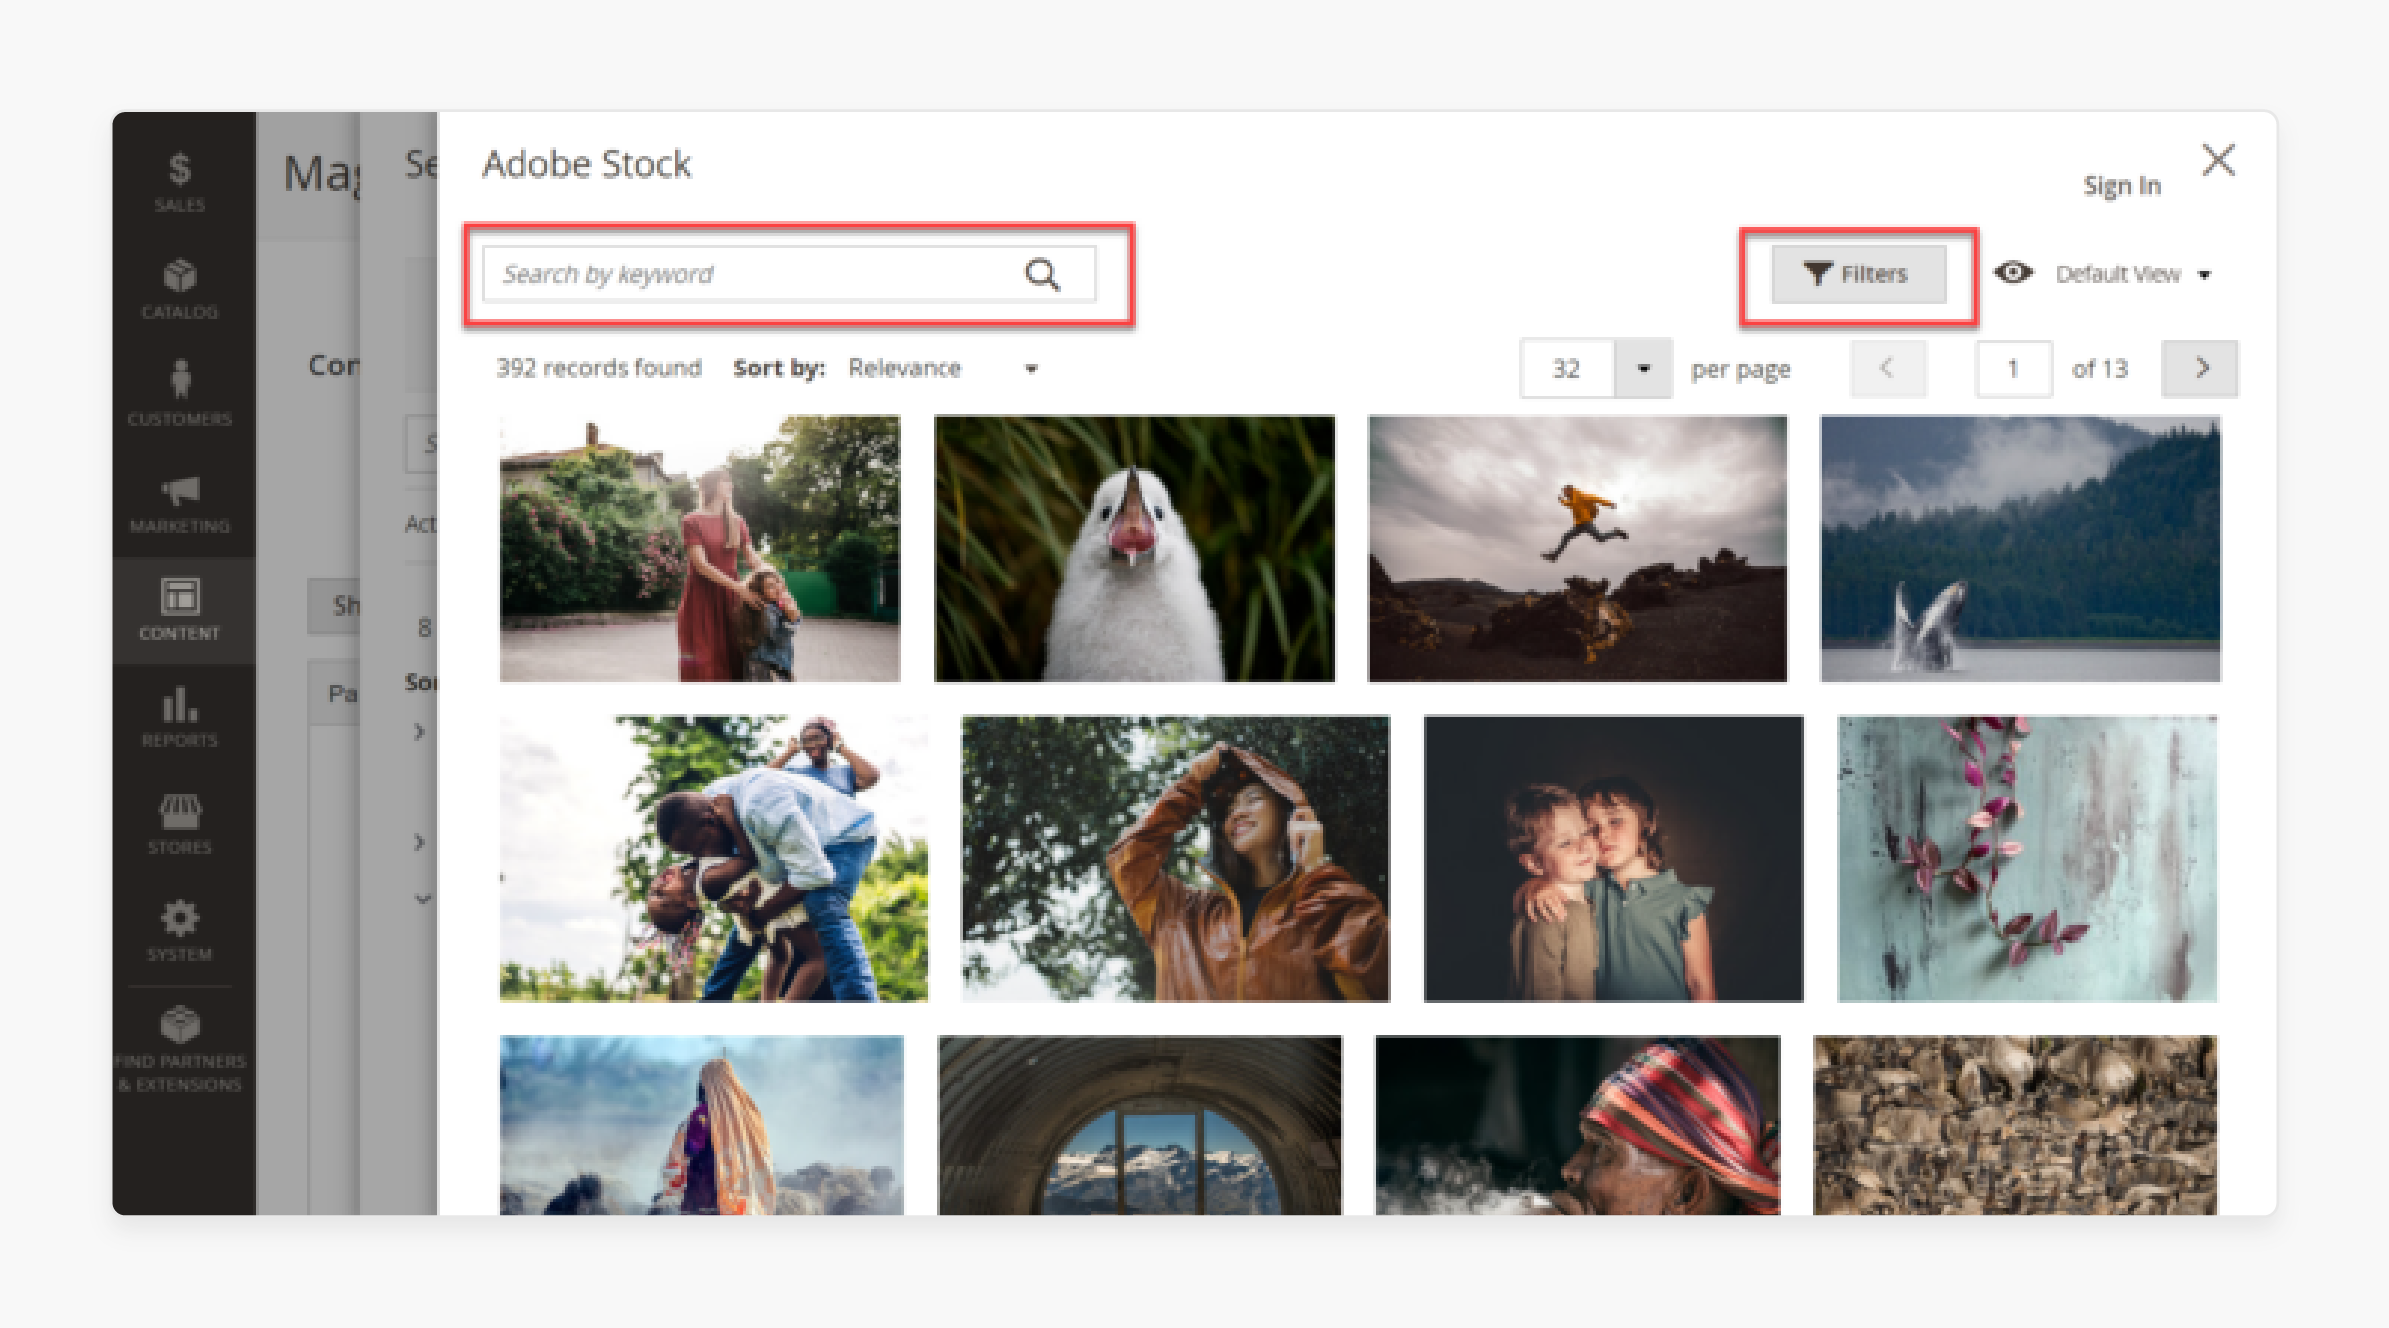Select the breaching whale photo
Viewport: 2389px width, 1328px height.
point(2020,549)
